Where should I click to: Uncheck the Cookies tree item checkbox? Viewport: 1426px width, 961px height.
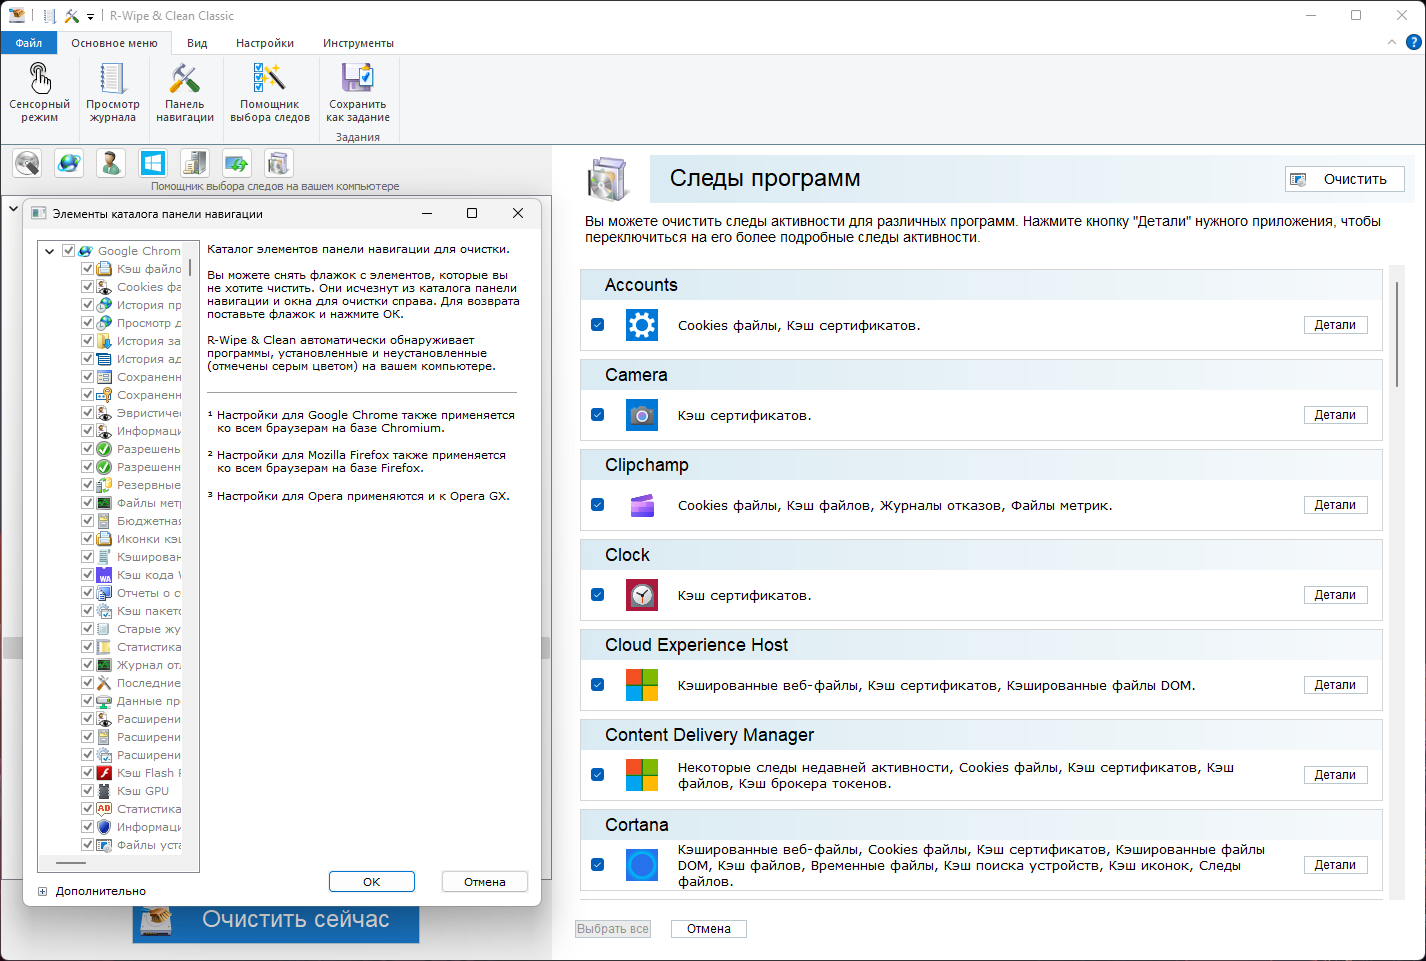[x=87, y=287]
